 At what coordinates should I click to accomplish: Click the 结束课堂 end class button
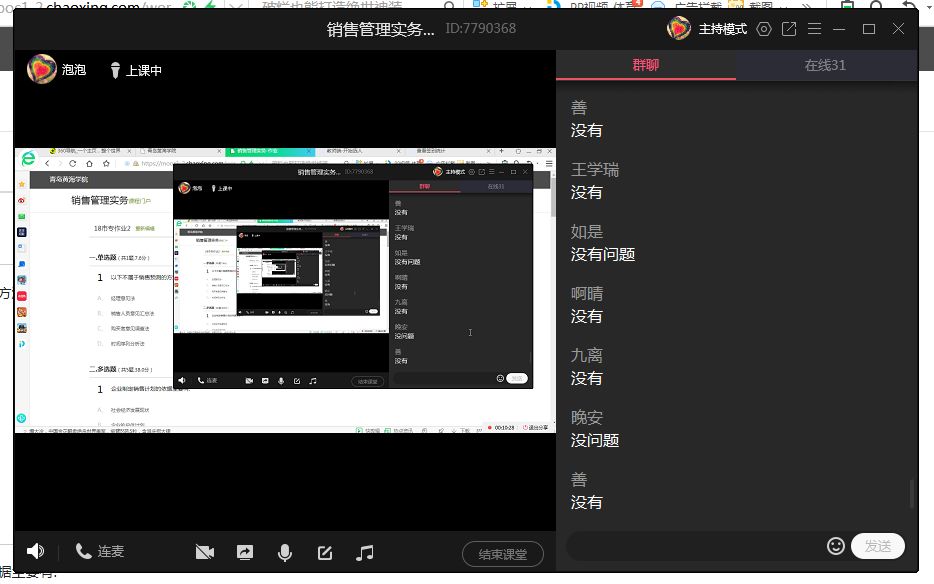point(503,554)
